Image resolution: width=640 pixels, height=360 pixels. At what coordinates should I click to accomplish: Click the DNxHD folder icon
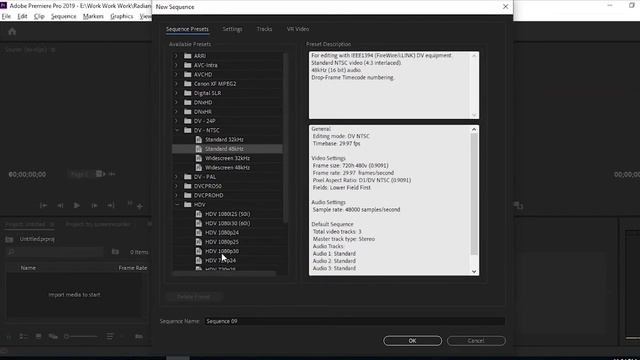(x=188, y=102)
